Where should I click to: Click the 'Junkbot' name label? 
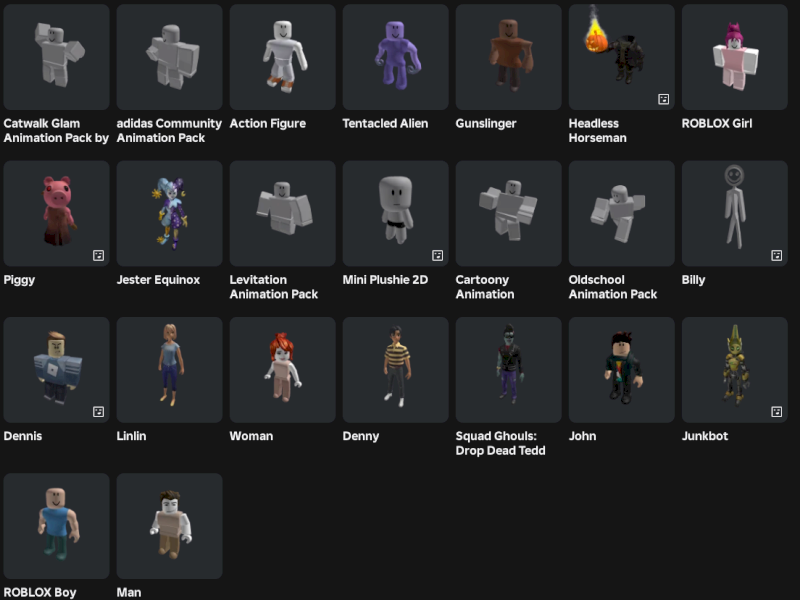tap(705, 436)
